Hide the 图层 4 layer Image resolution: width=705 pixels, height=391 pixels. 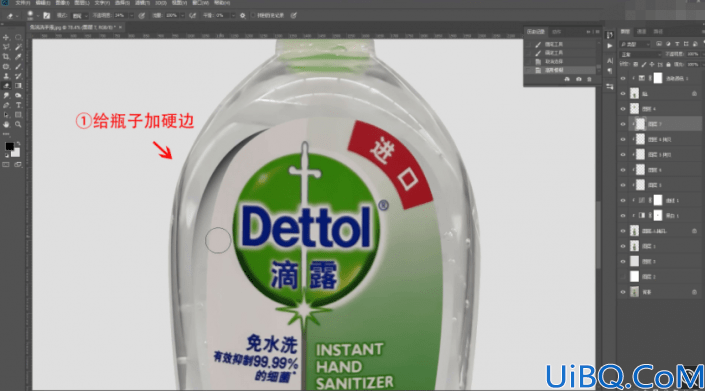point(623,109)
